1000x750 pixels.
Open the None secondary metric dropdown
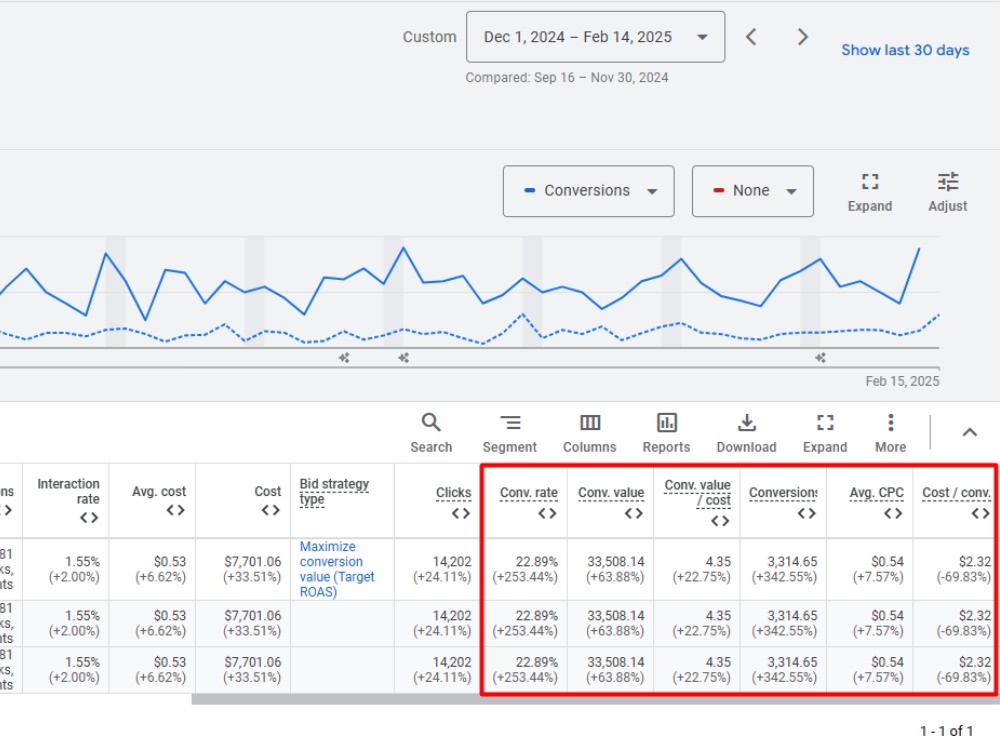pyautogui.click(x=753, y=191)
